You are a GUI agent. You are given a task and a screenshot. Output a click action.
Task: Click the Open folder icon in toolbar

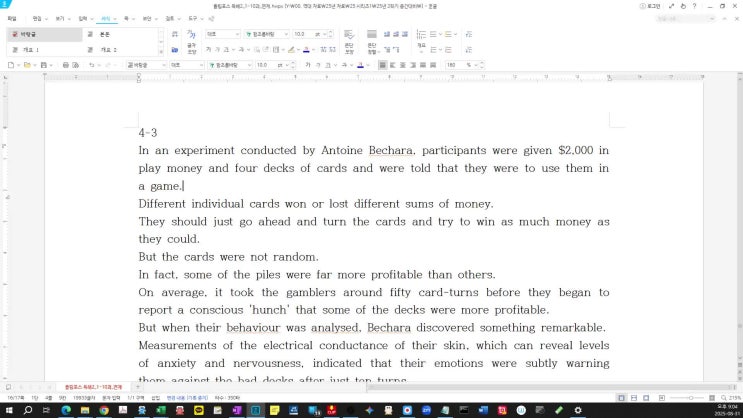[x=27, y=65]
